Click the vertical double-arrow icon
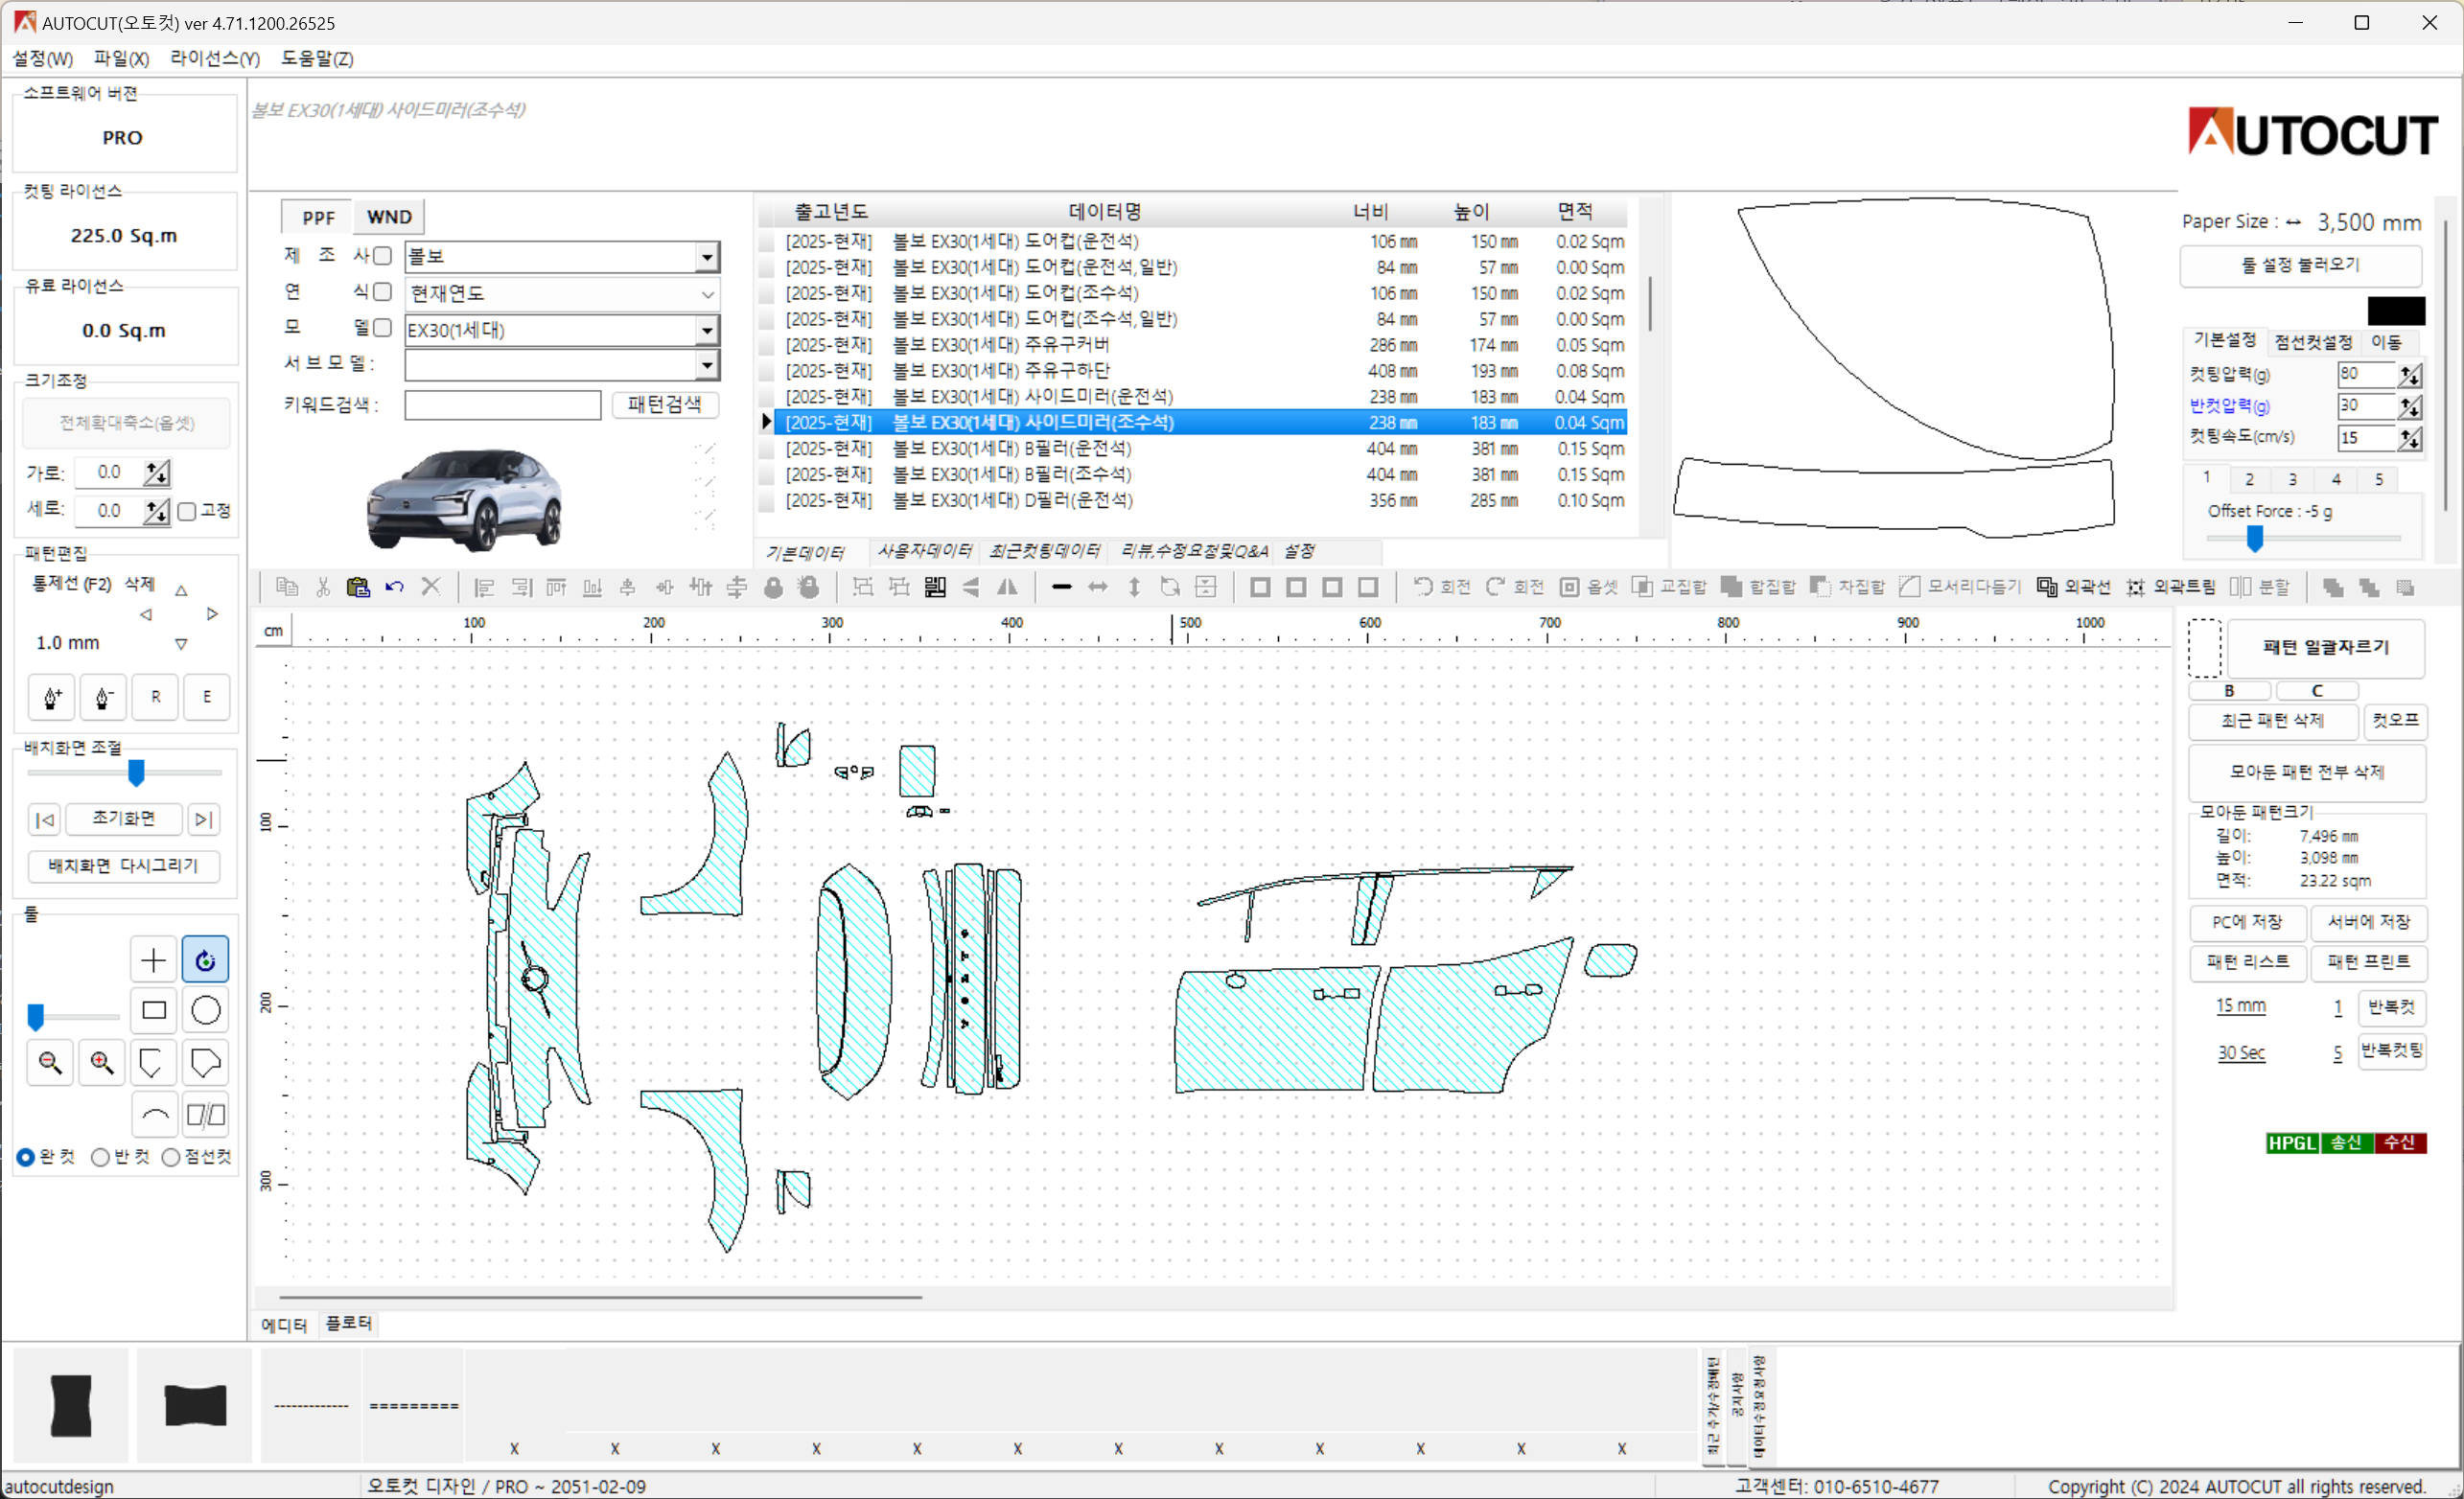This screenshot has height=1499, width=2464. coord(1134,587)
